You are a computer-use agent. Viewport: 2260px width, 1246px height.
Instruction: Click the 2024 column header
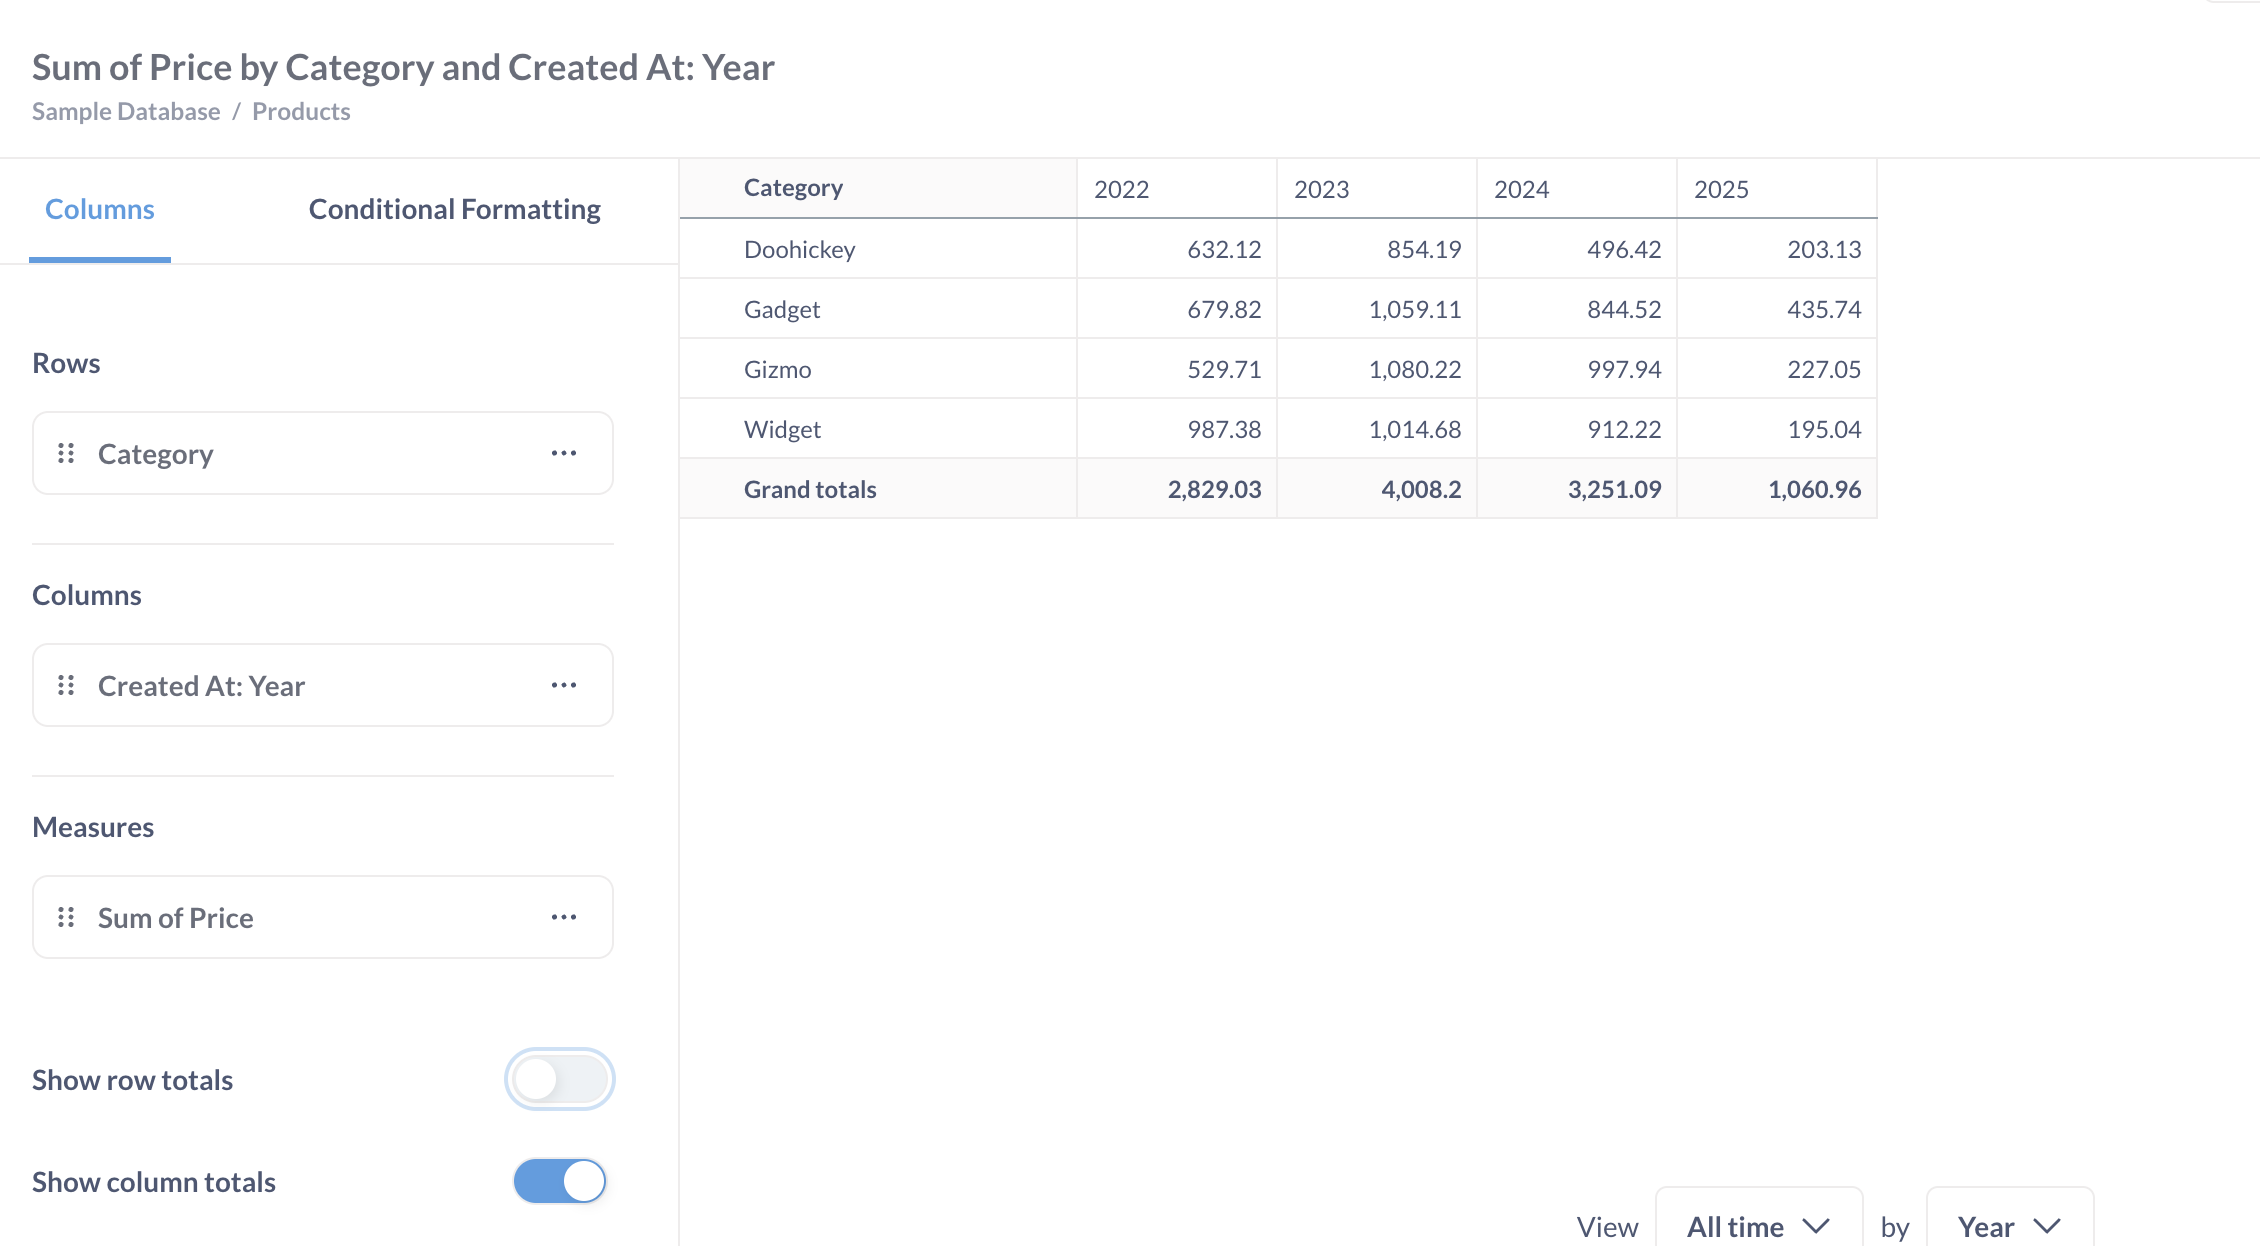(x=1577, y=188)
